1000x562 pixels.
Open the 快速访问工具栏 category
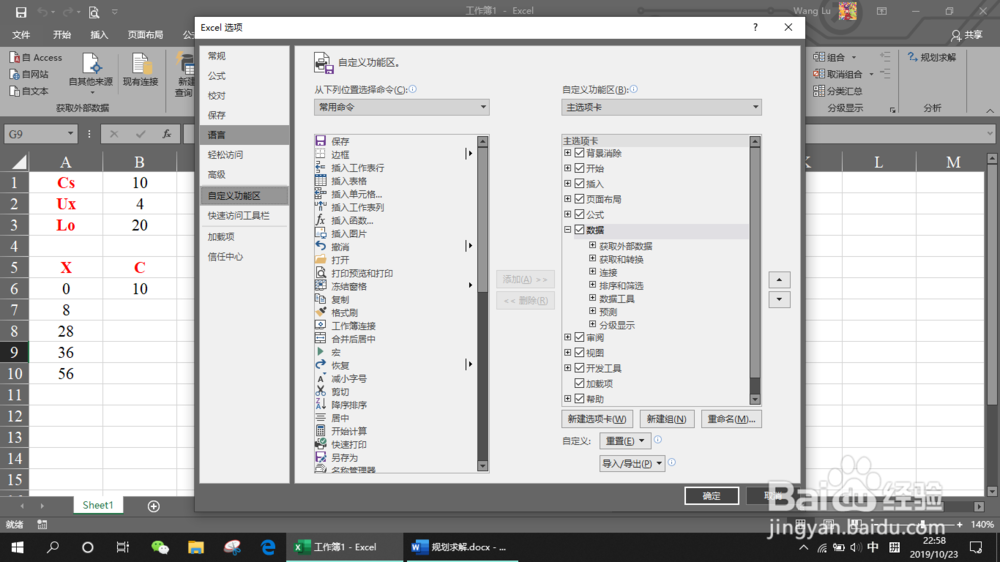pyautogui.click(x=244, y=216)
